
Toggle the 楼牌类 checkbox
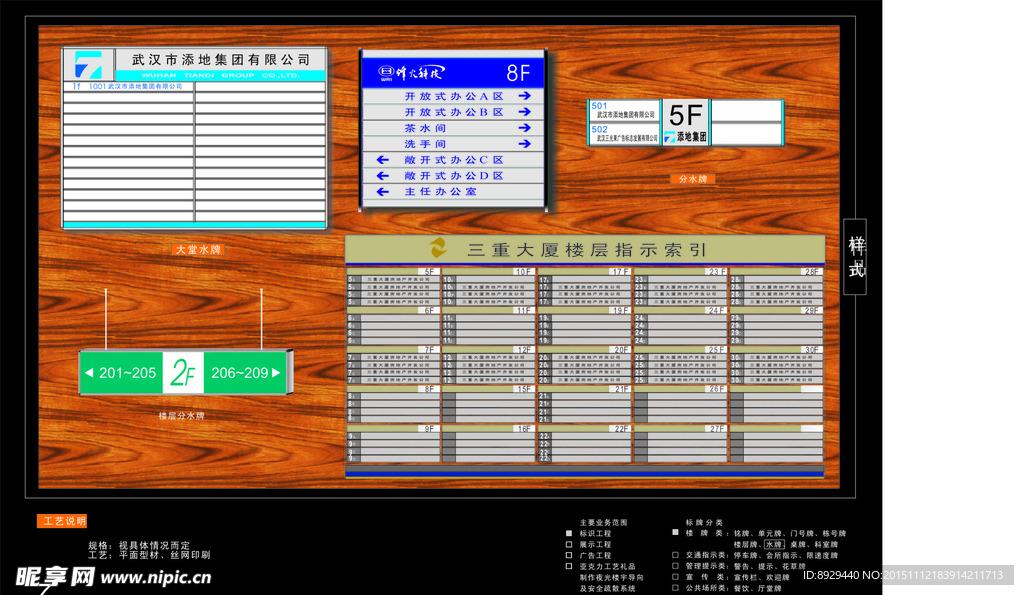coord(675,533)
